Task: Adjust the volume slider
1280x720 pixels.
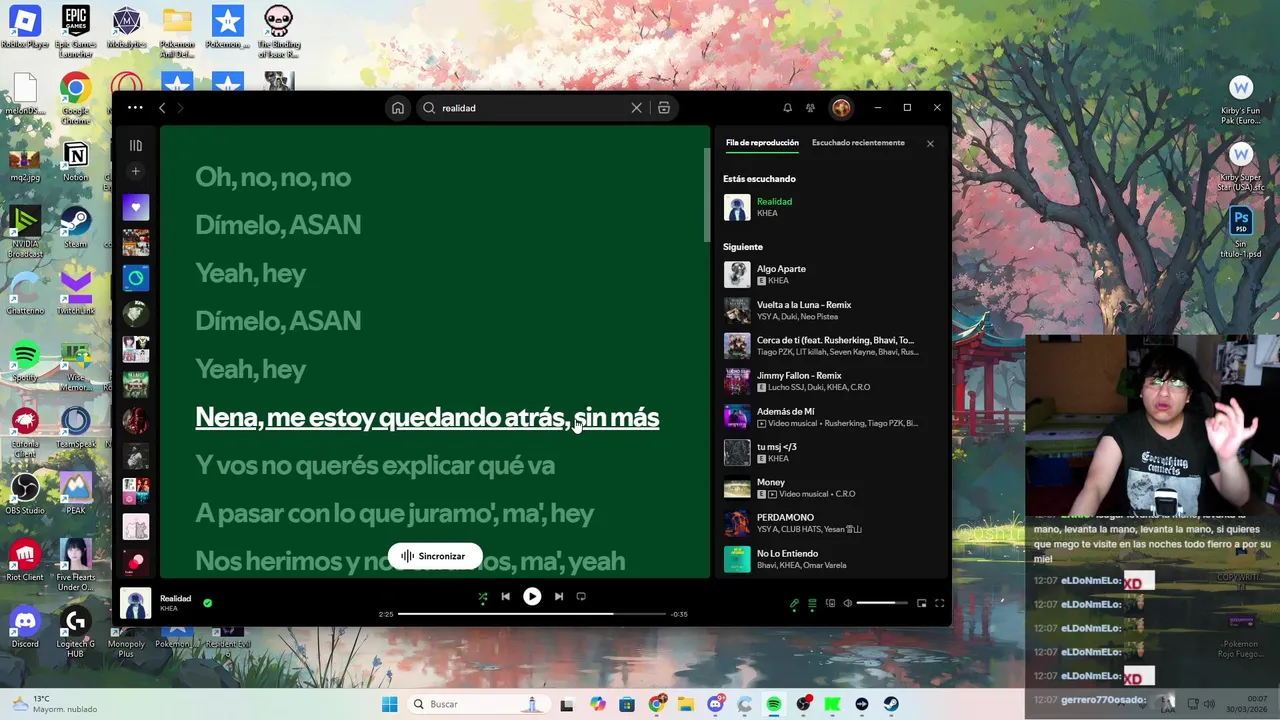Action: tap(883, 604)
